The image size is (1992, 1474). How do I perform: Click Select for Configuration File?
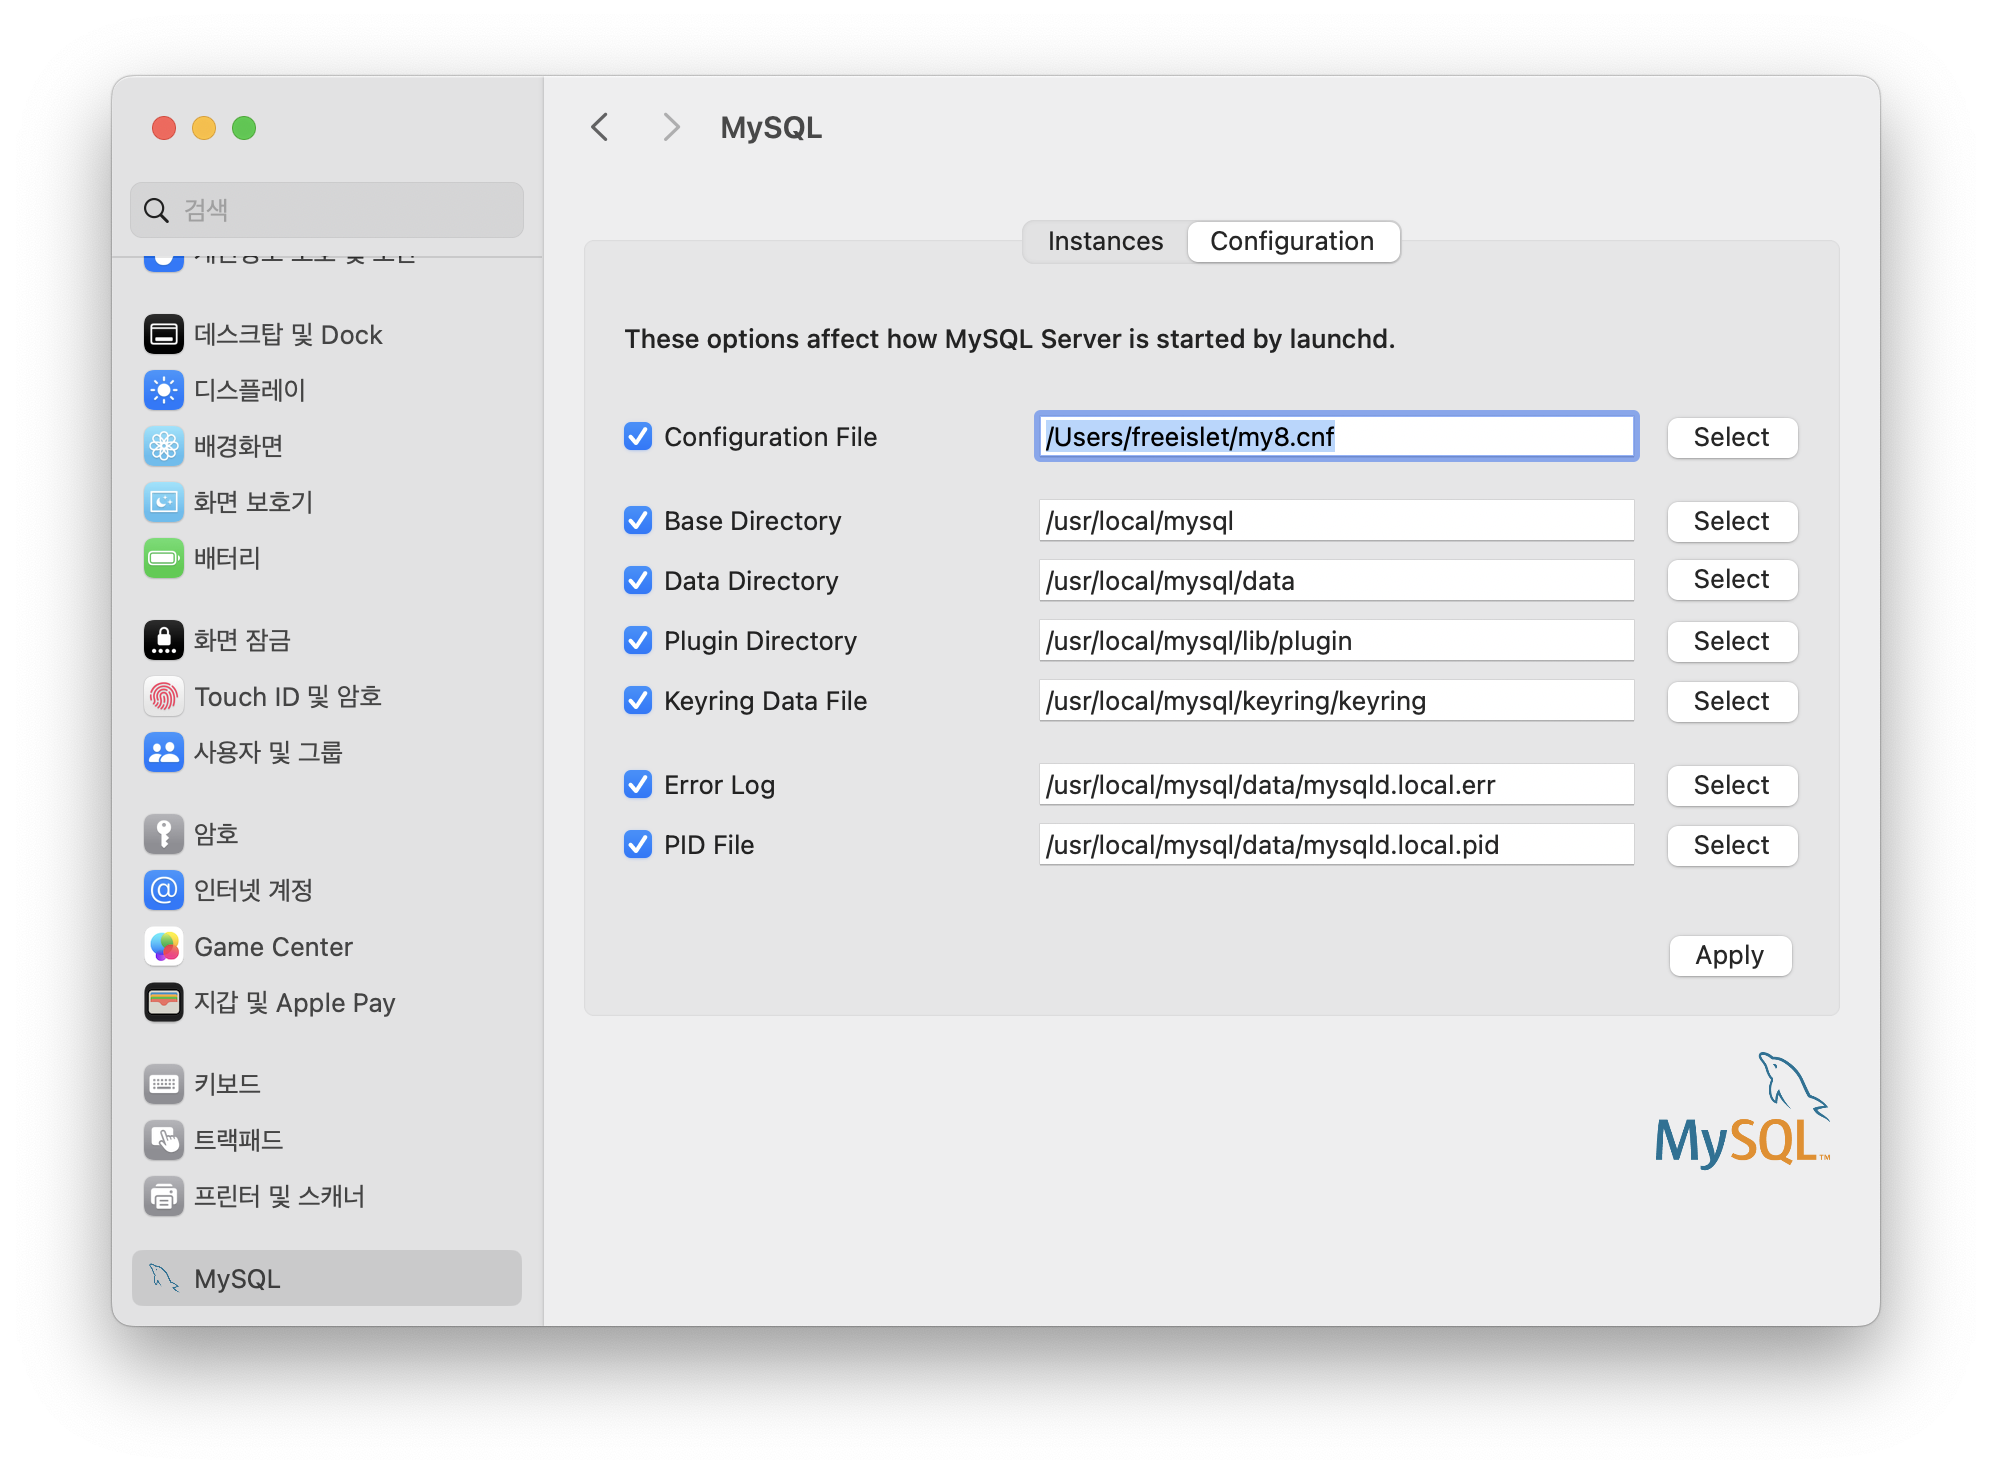(x=1731, y=437)
